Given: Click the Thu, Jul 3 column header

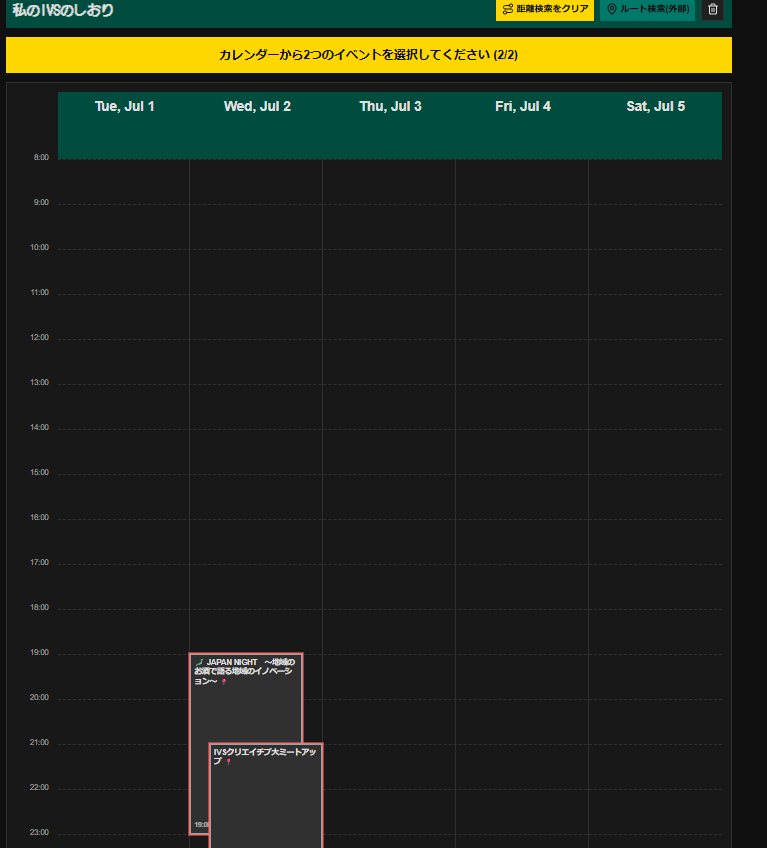Looking at the screenshot, I should [391, 107].
